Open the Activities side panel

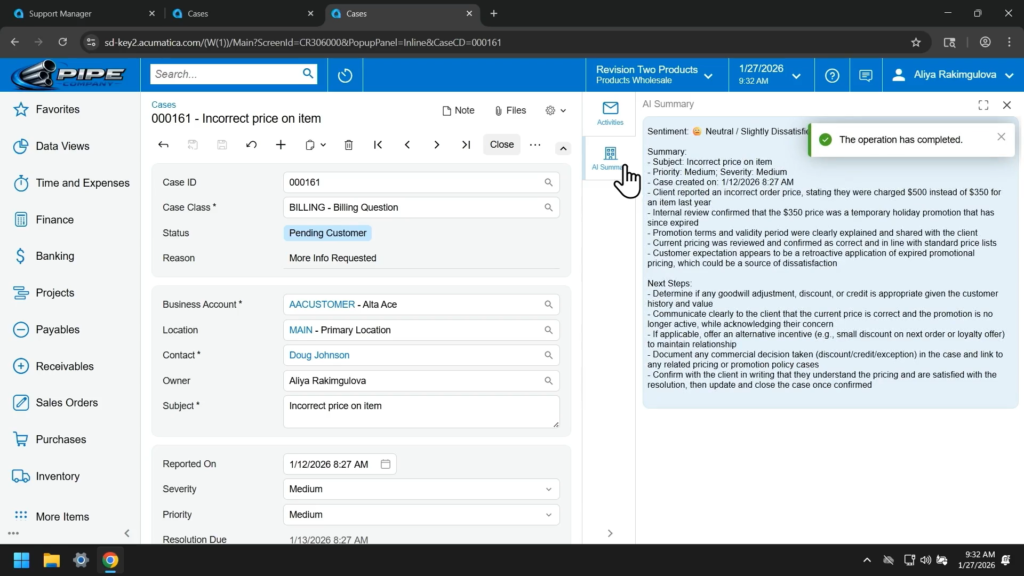pos(610,113)
